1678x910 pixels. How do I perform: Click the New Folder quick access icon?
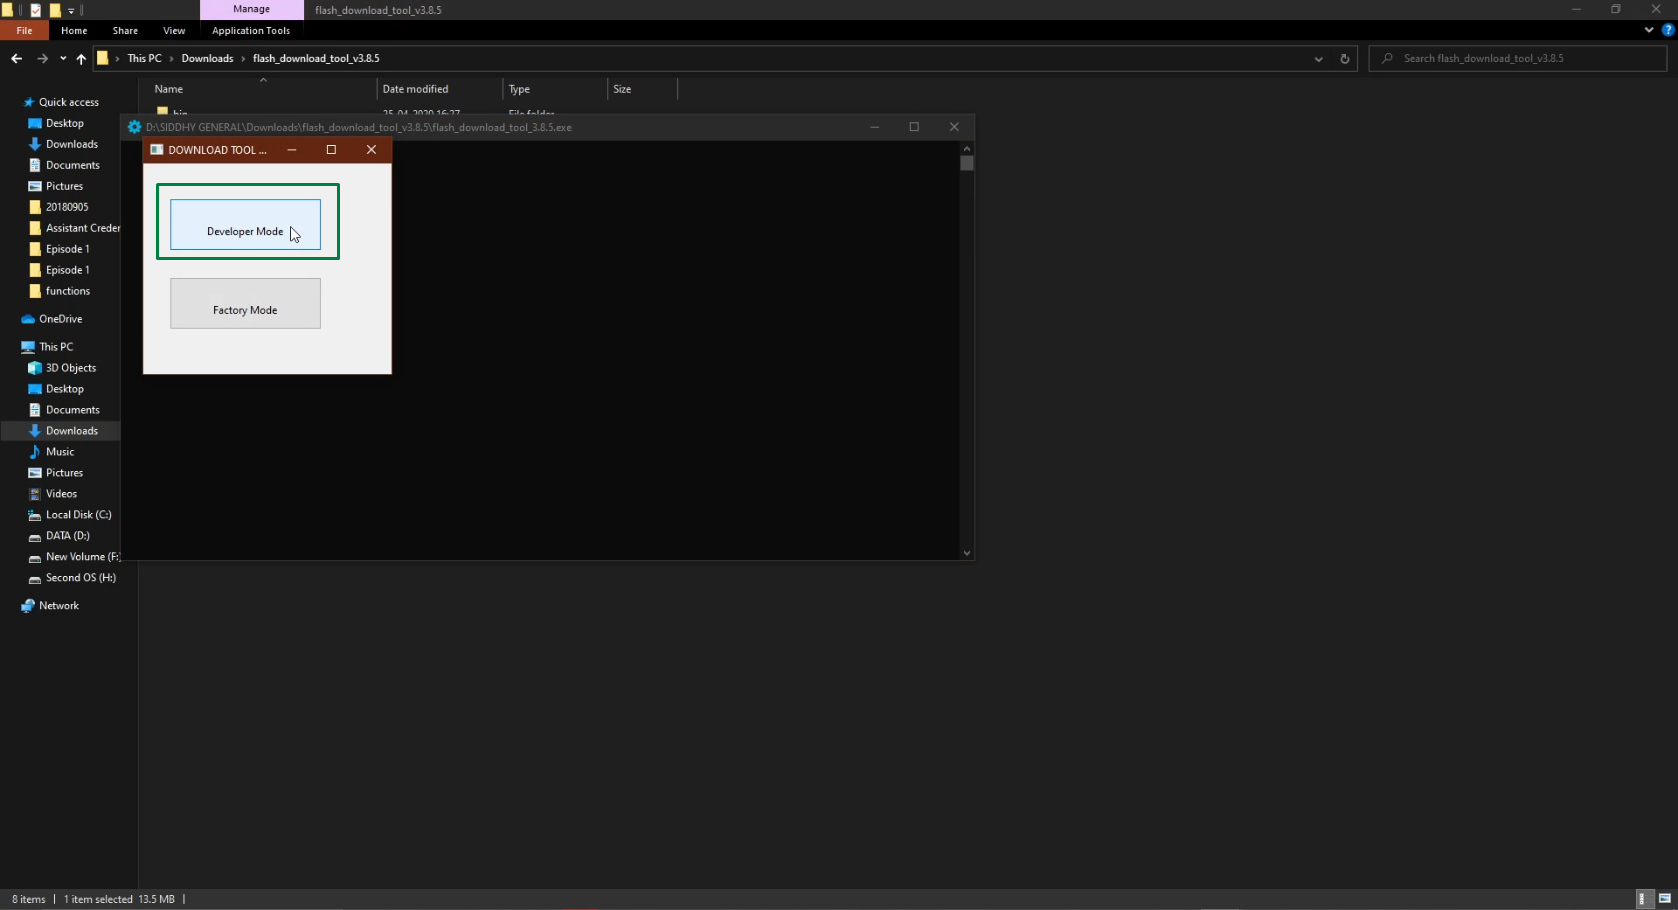tap(55, 10)
